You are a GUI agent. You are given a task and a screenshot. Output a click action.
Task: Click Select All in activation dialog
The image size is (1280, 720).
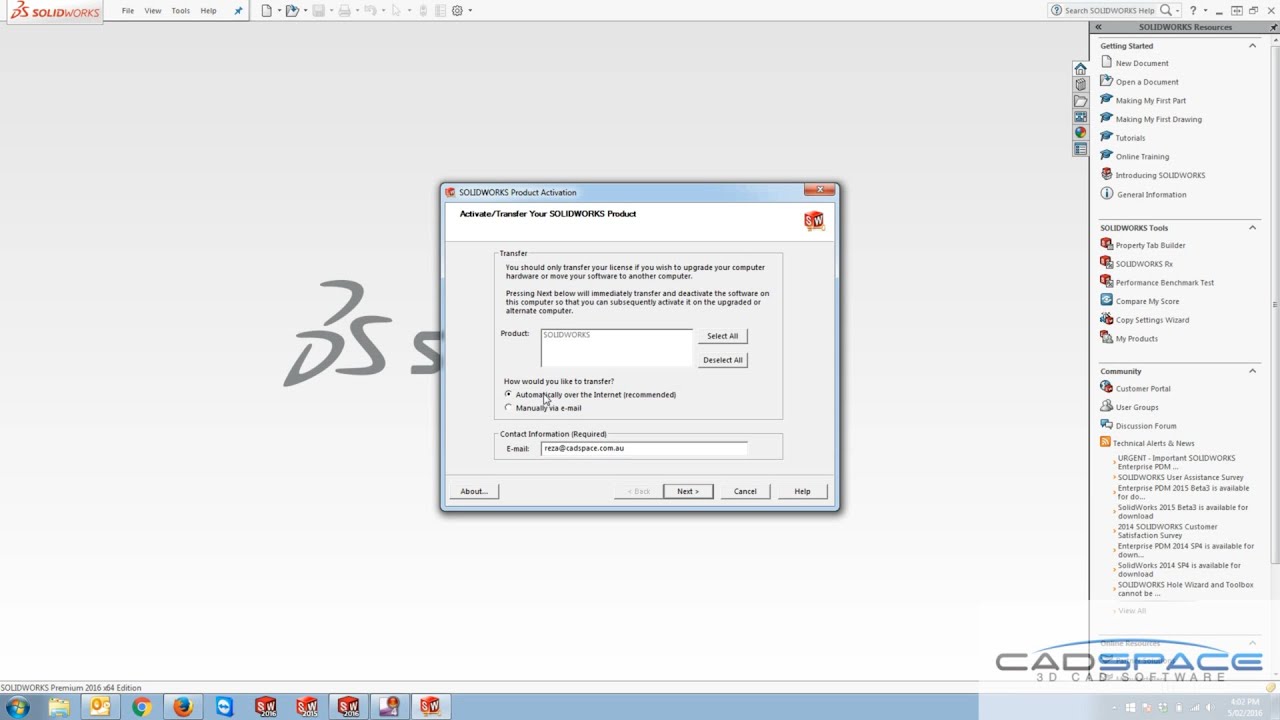[722, 336]
